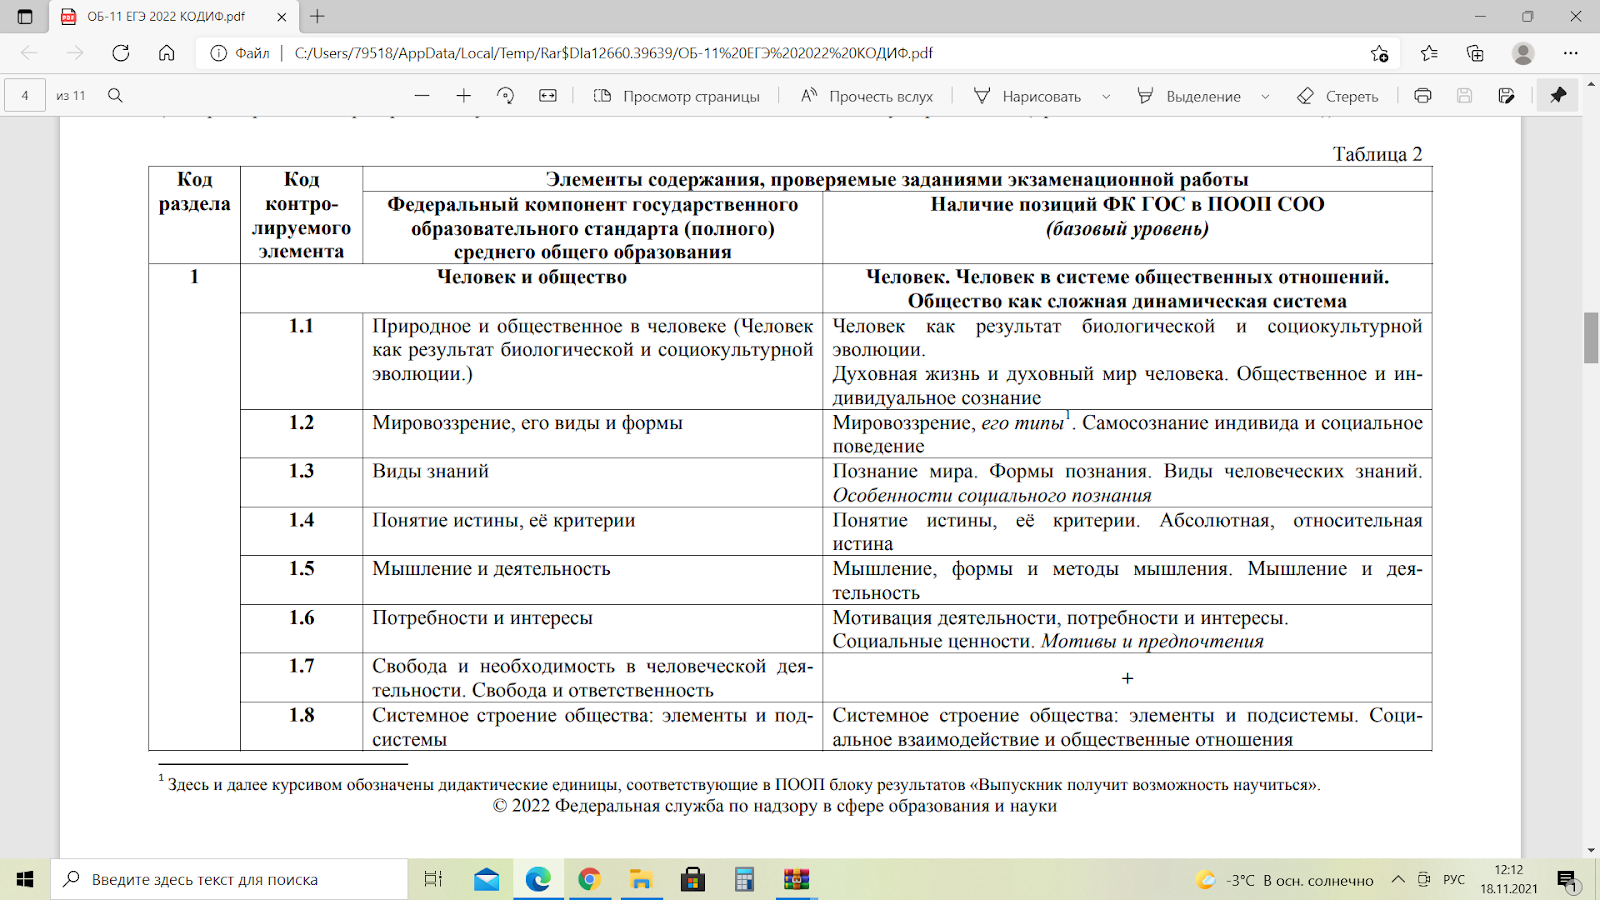
Task: Save the PDF as a copy
Action: (1507, 96)
